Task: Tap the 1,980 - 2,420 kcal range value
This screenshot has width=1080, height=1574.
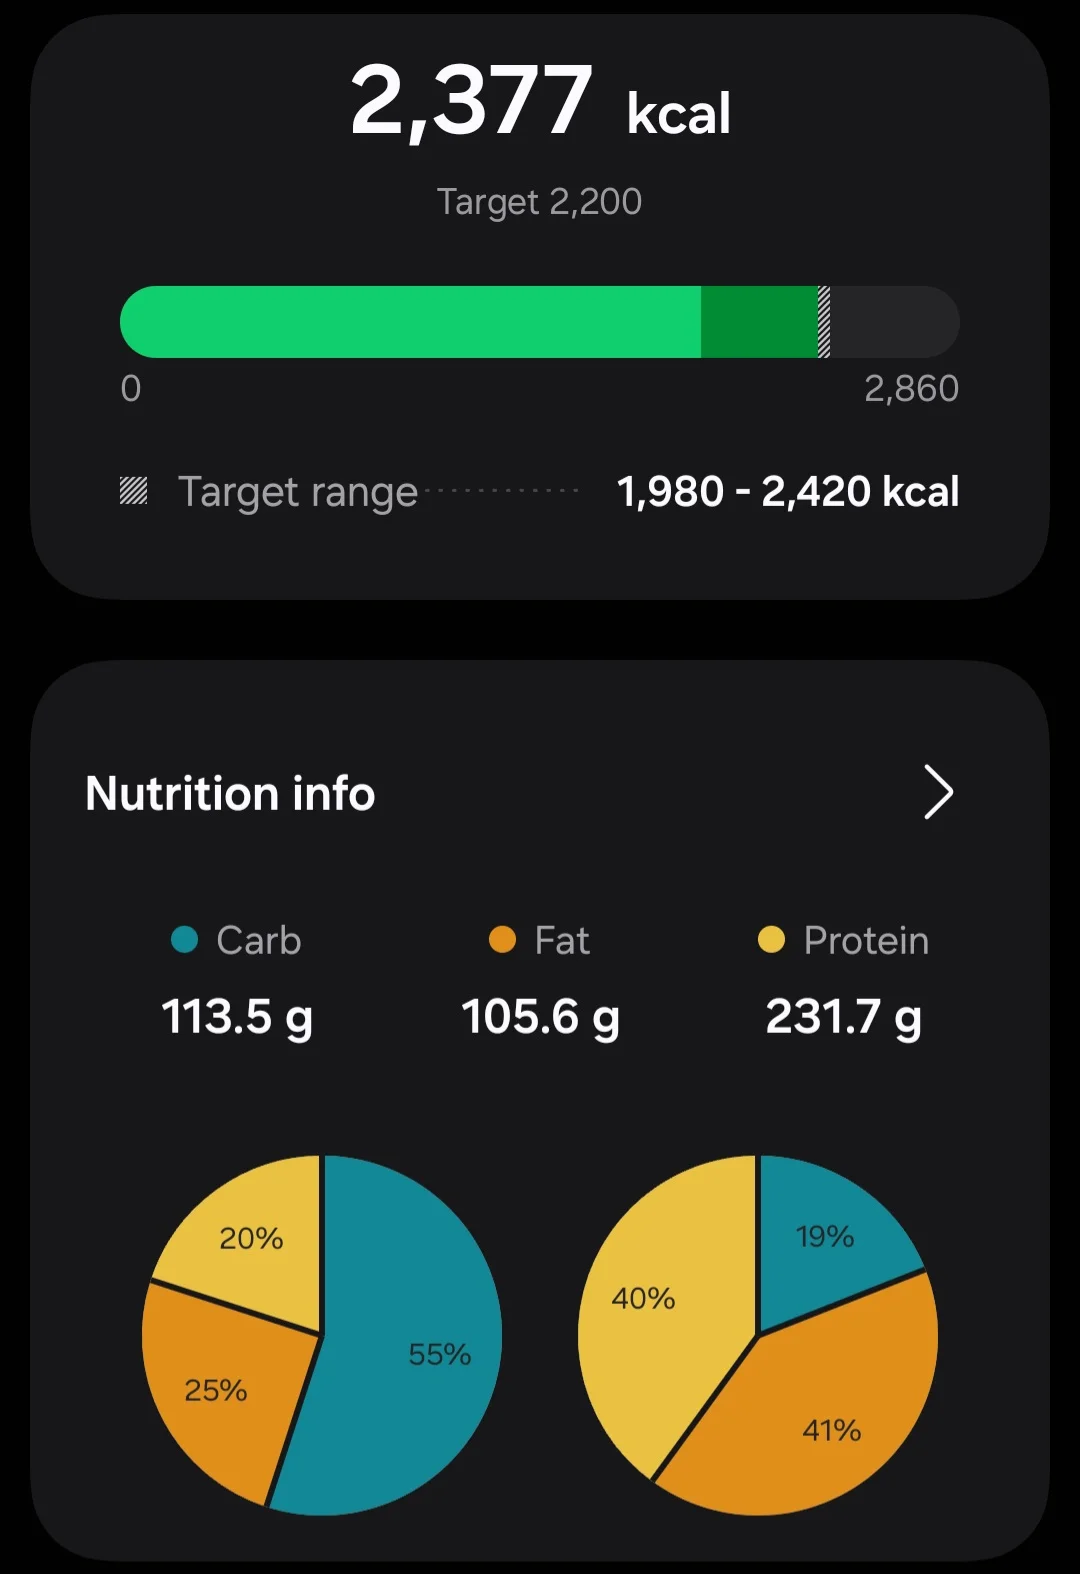Action: [788, 491]
